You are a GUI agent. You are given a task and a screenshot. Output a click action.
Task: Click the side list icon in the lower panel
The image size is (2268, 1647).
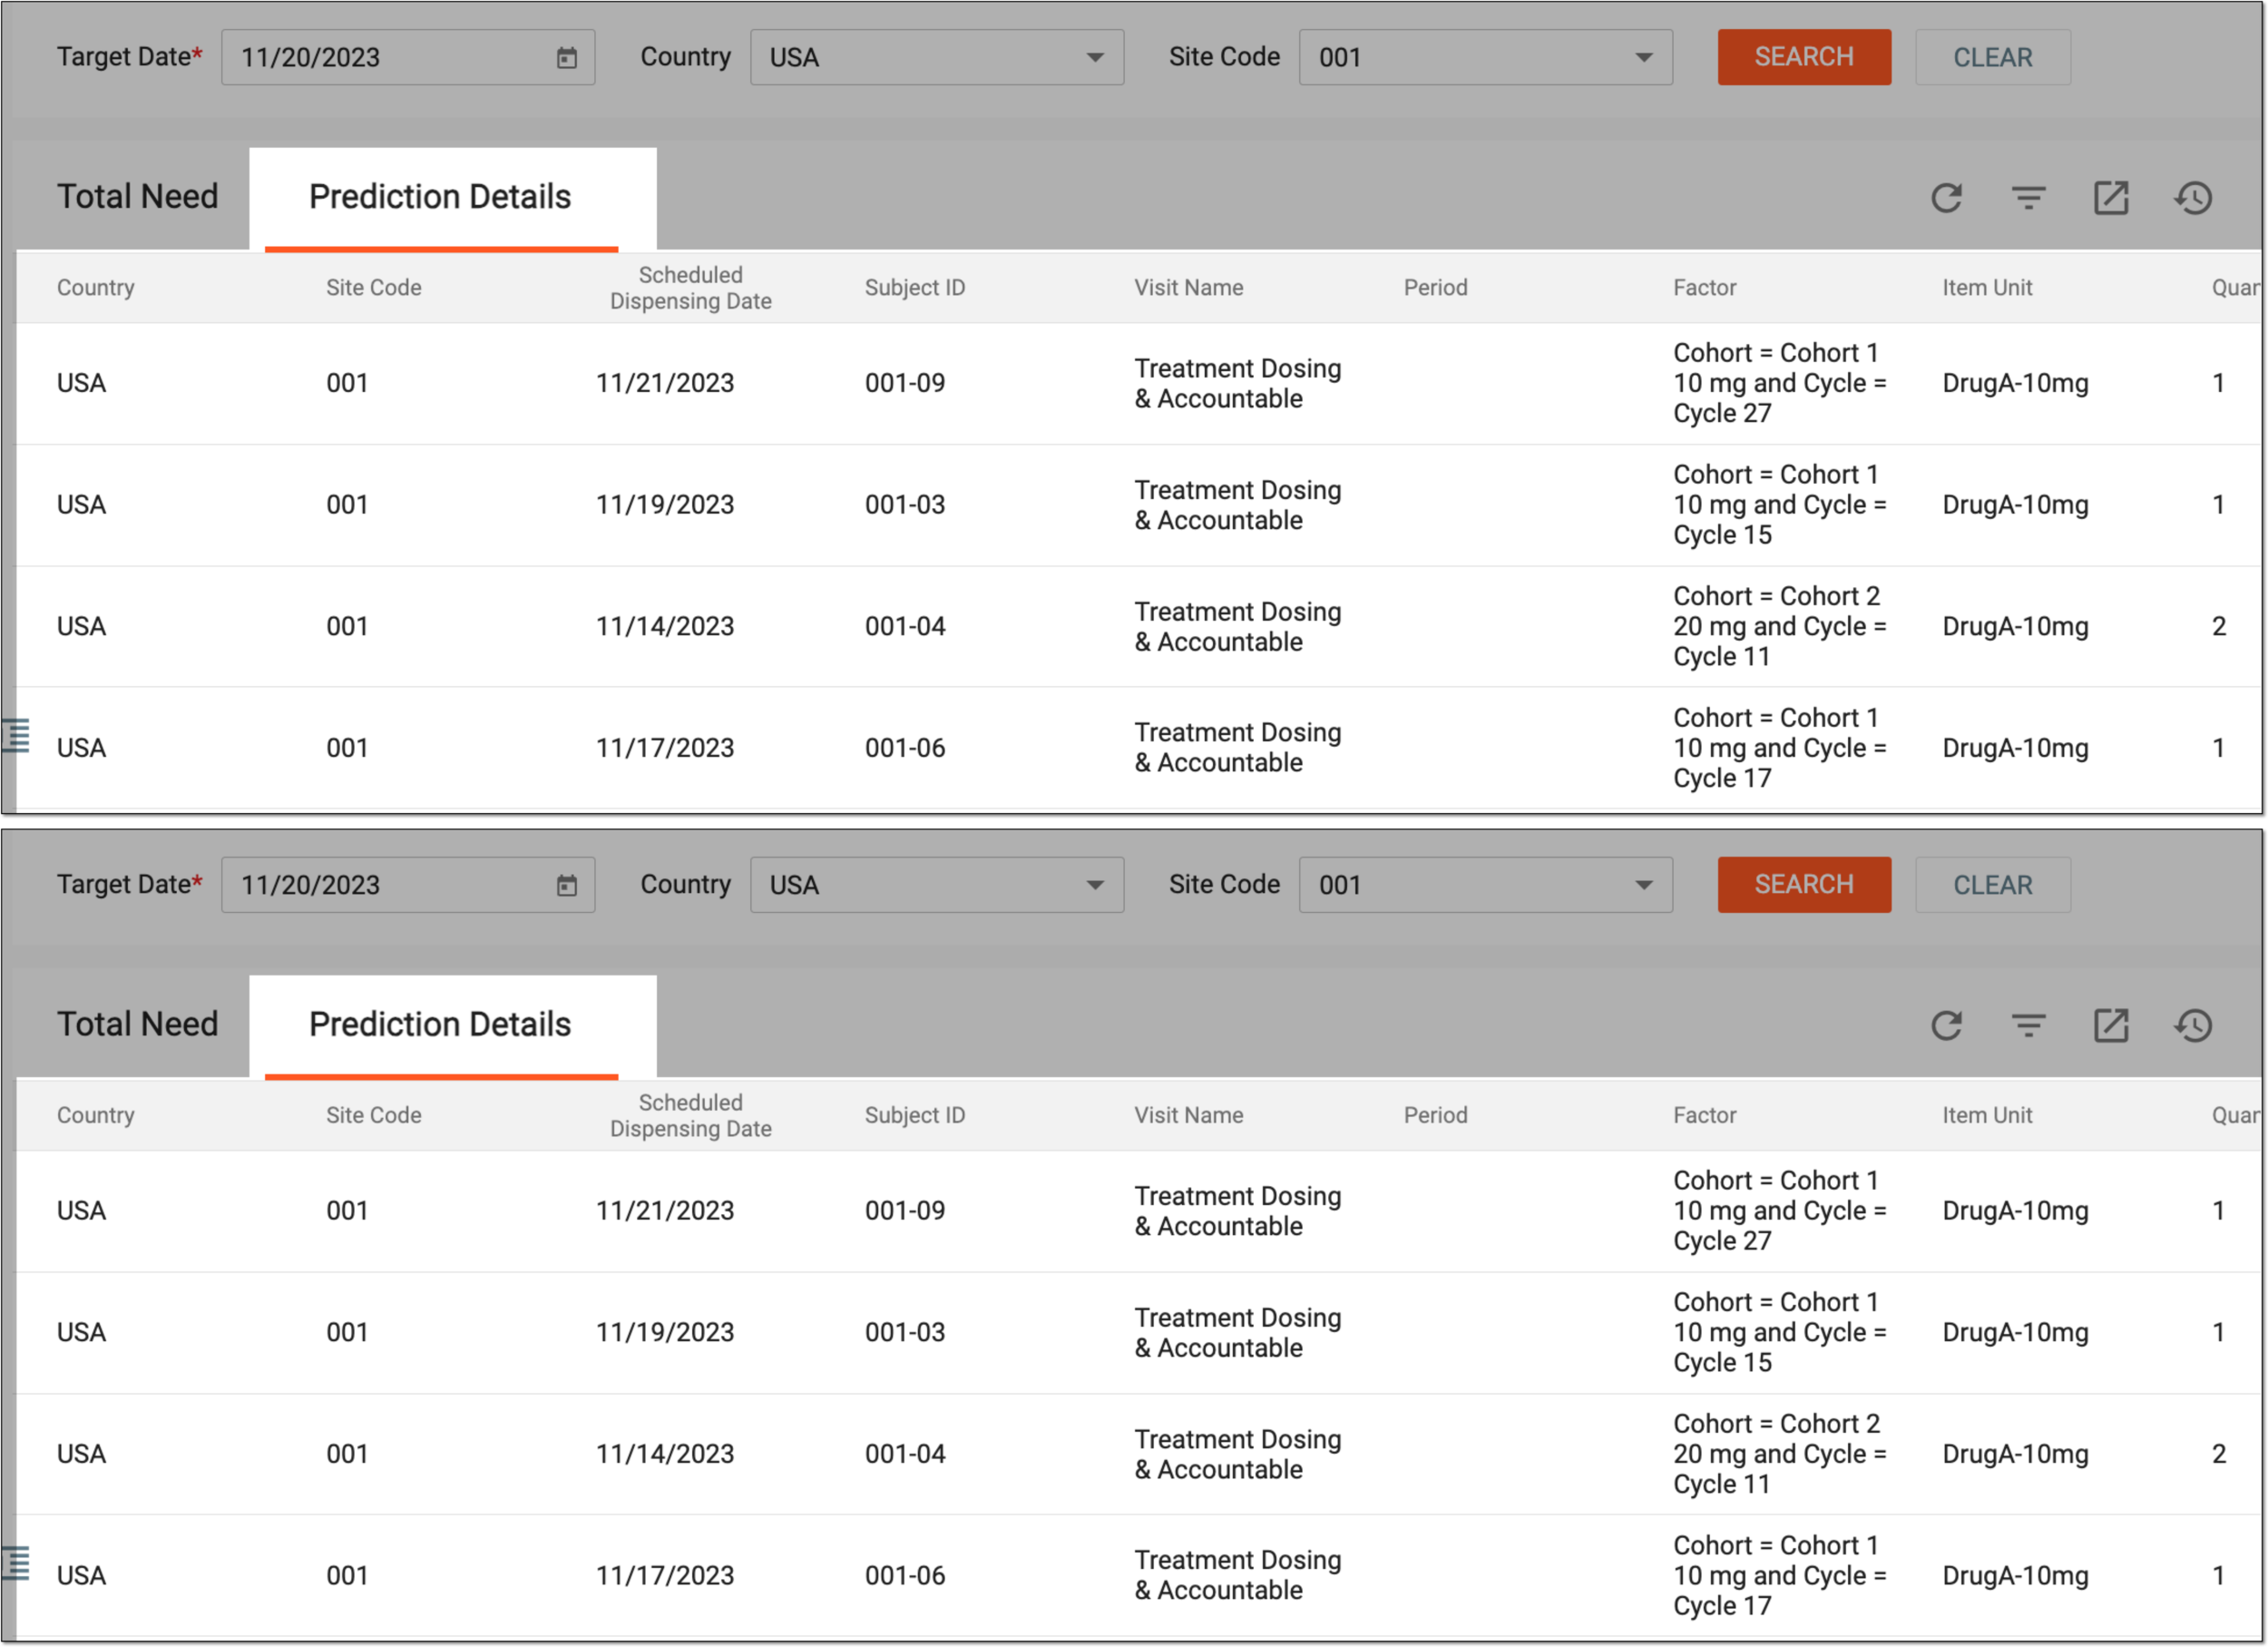[16, 1563]
